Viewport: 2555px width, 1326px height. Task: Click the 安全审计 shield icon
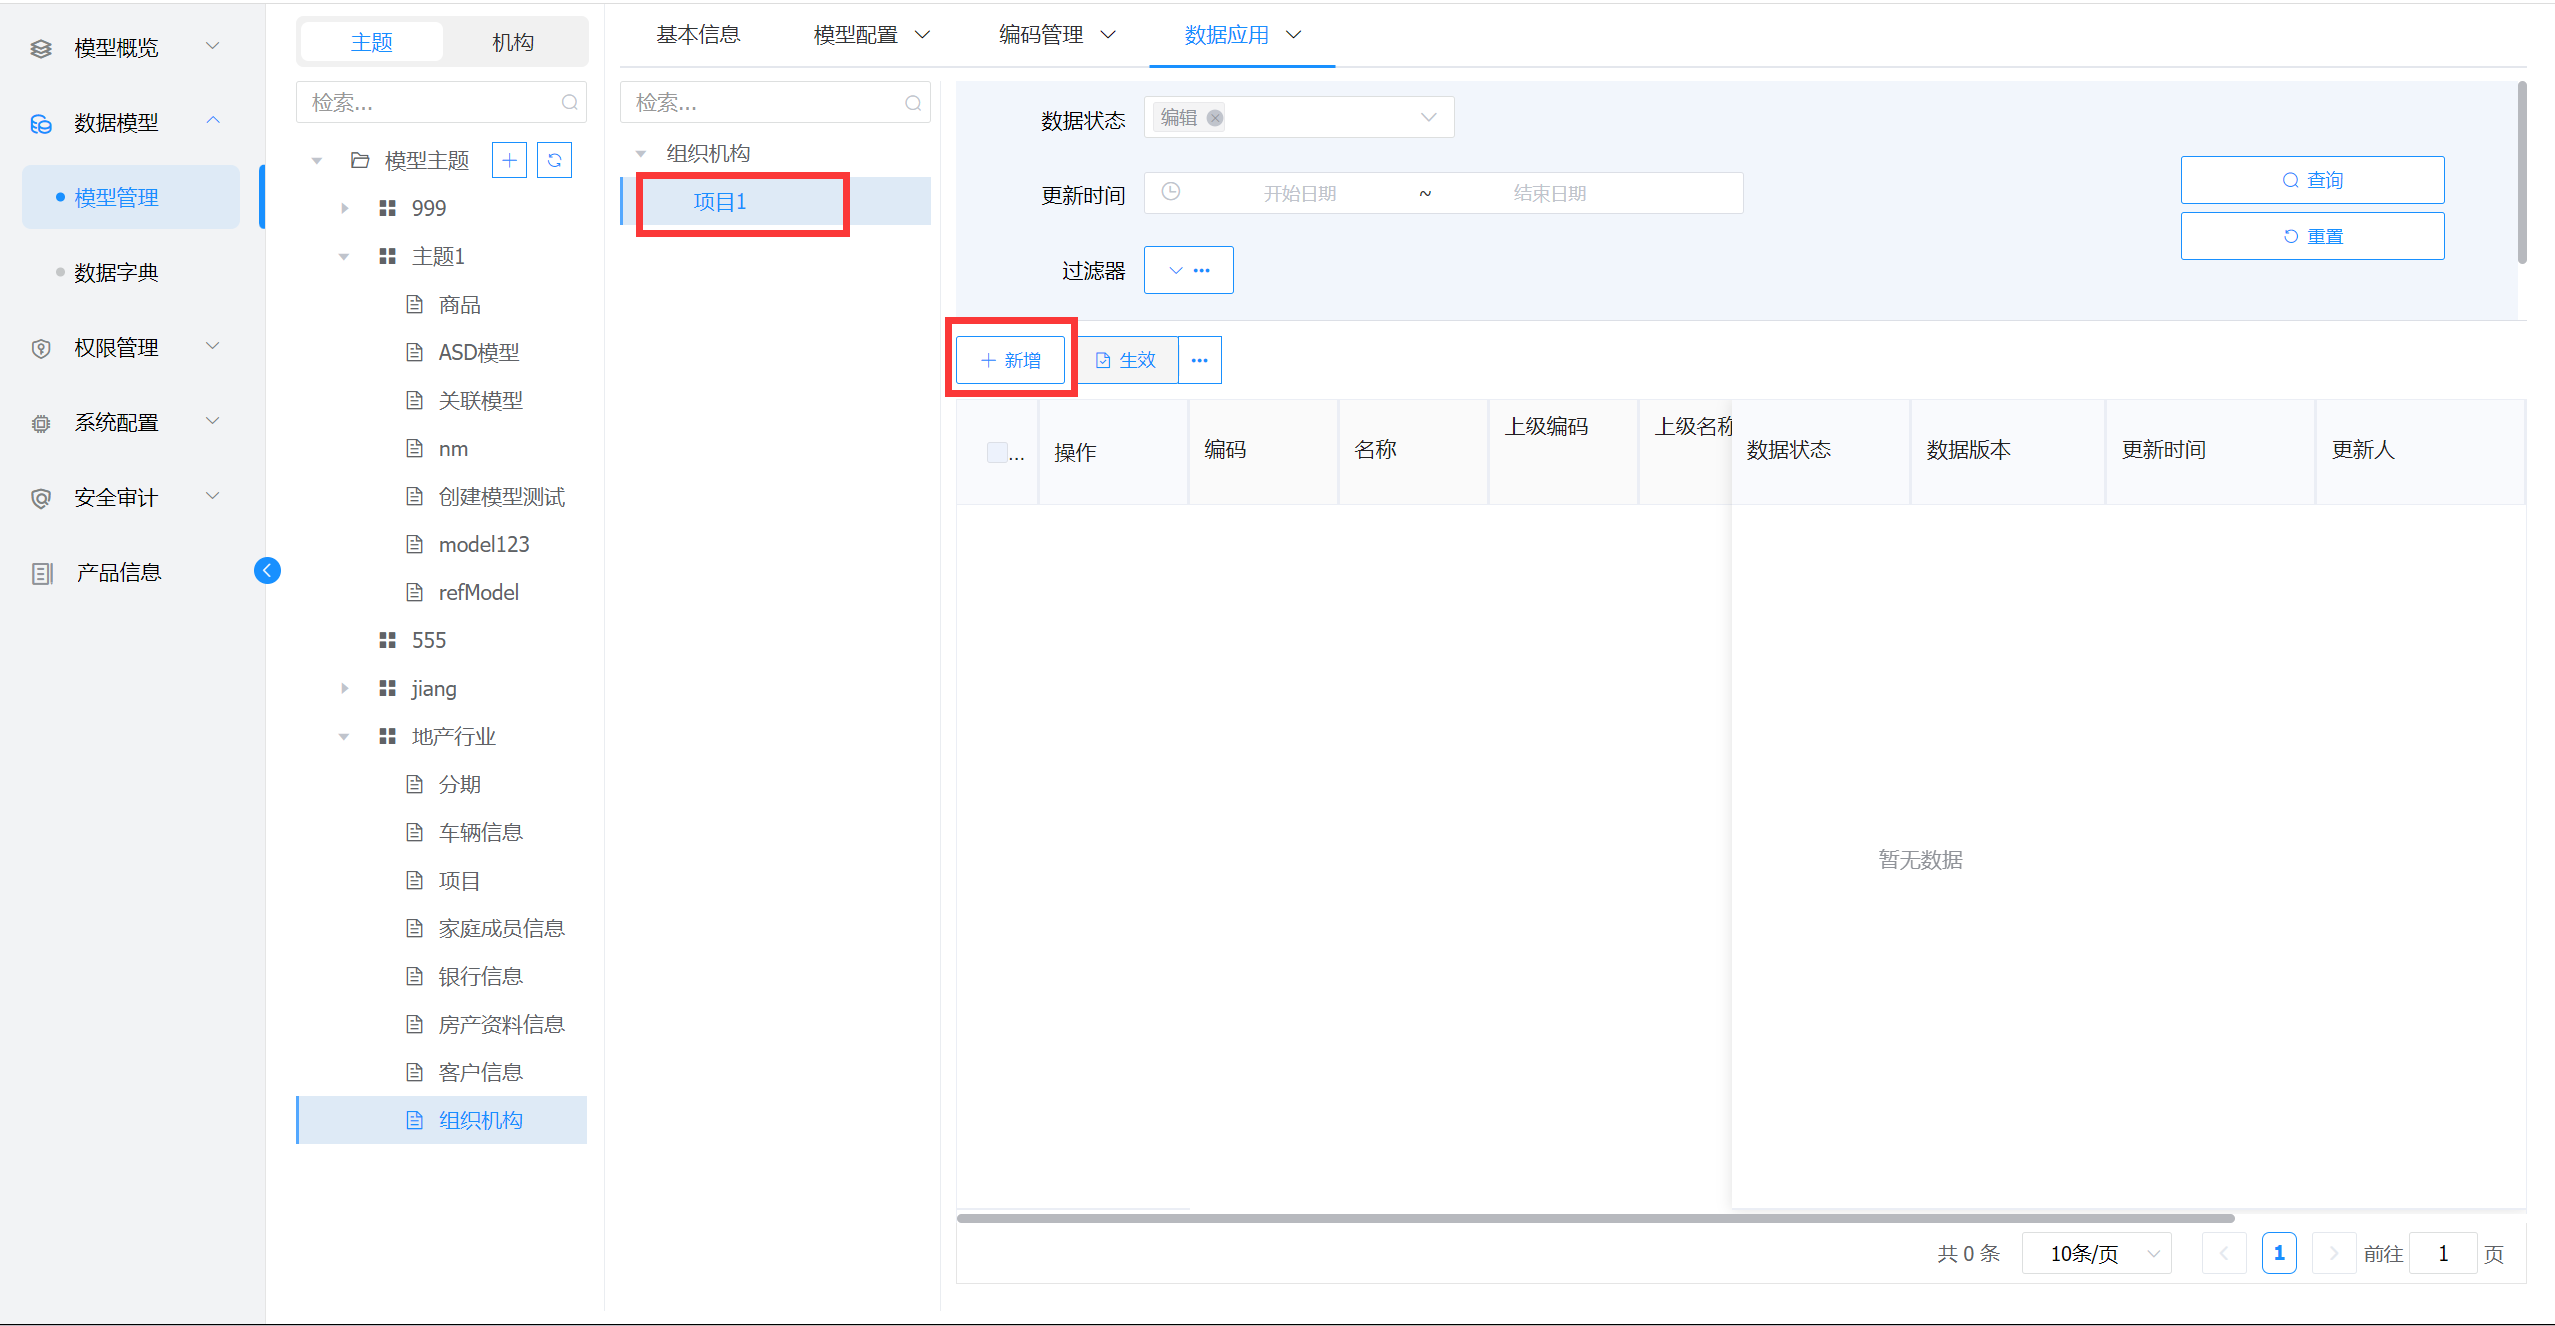pyautogui.click(x=41, y=498)
